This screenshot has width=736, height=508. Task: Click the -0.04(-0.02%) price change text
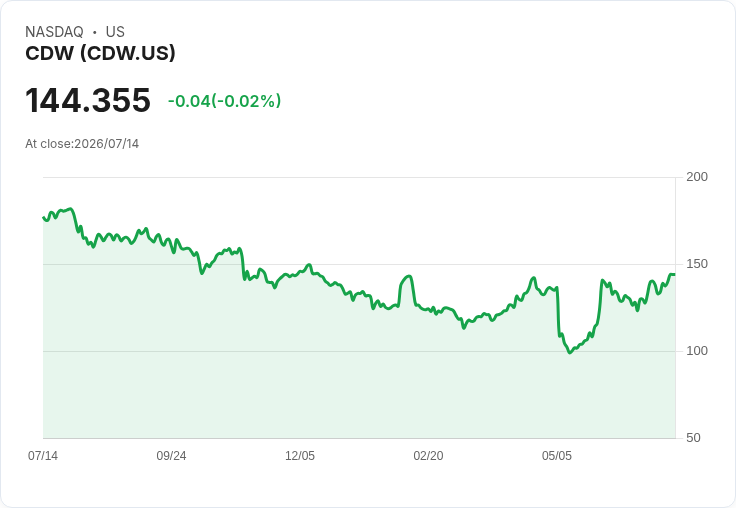[224, 101]
